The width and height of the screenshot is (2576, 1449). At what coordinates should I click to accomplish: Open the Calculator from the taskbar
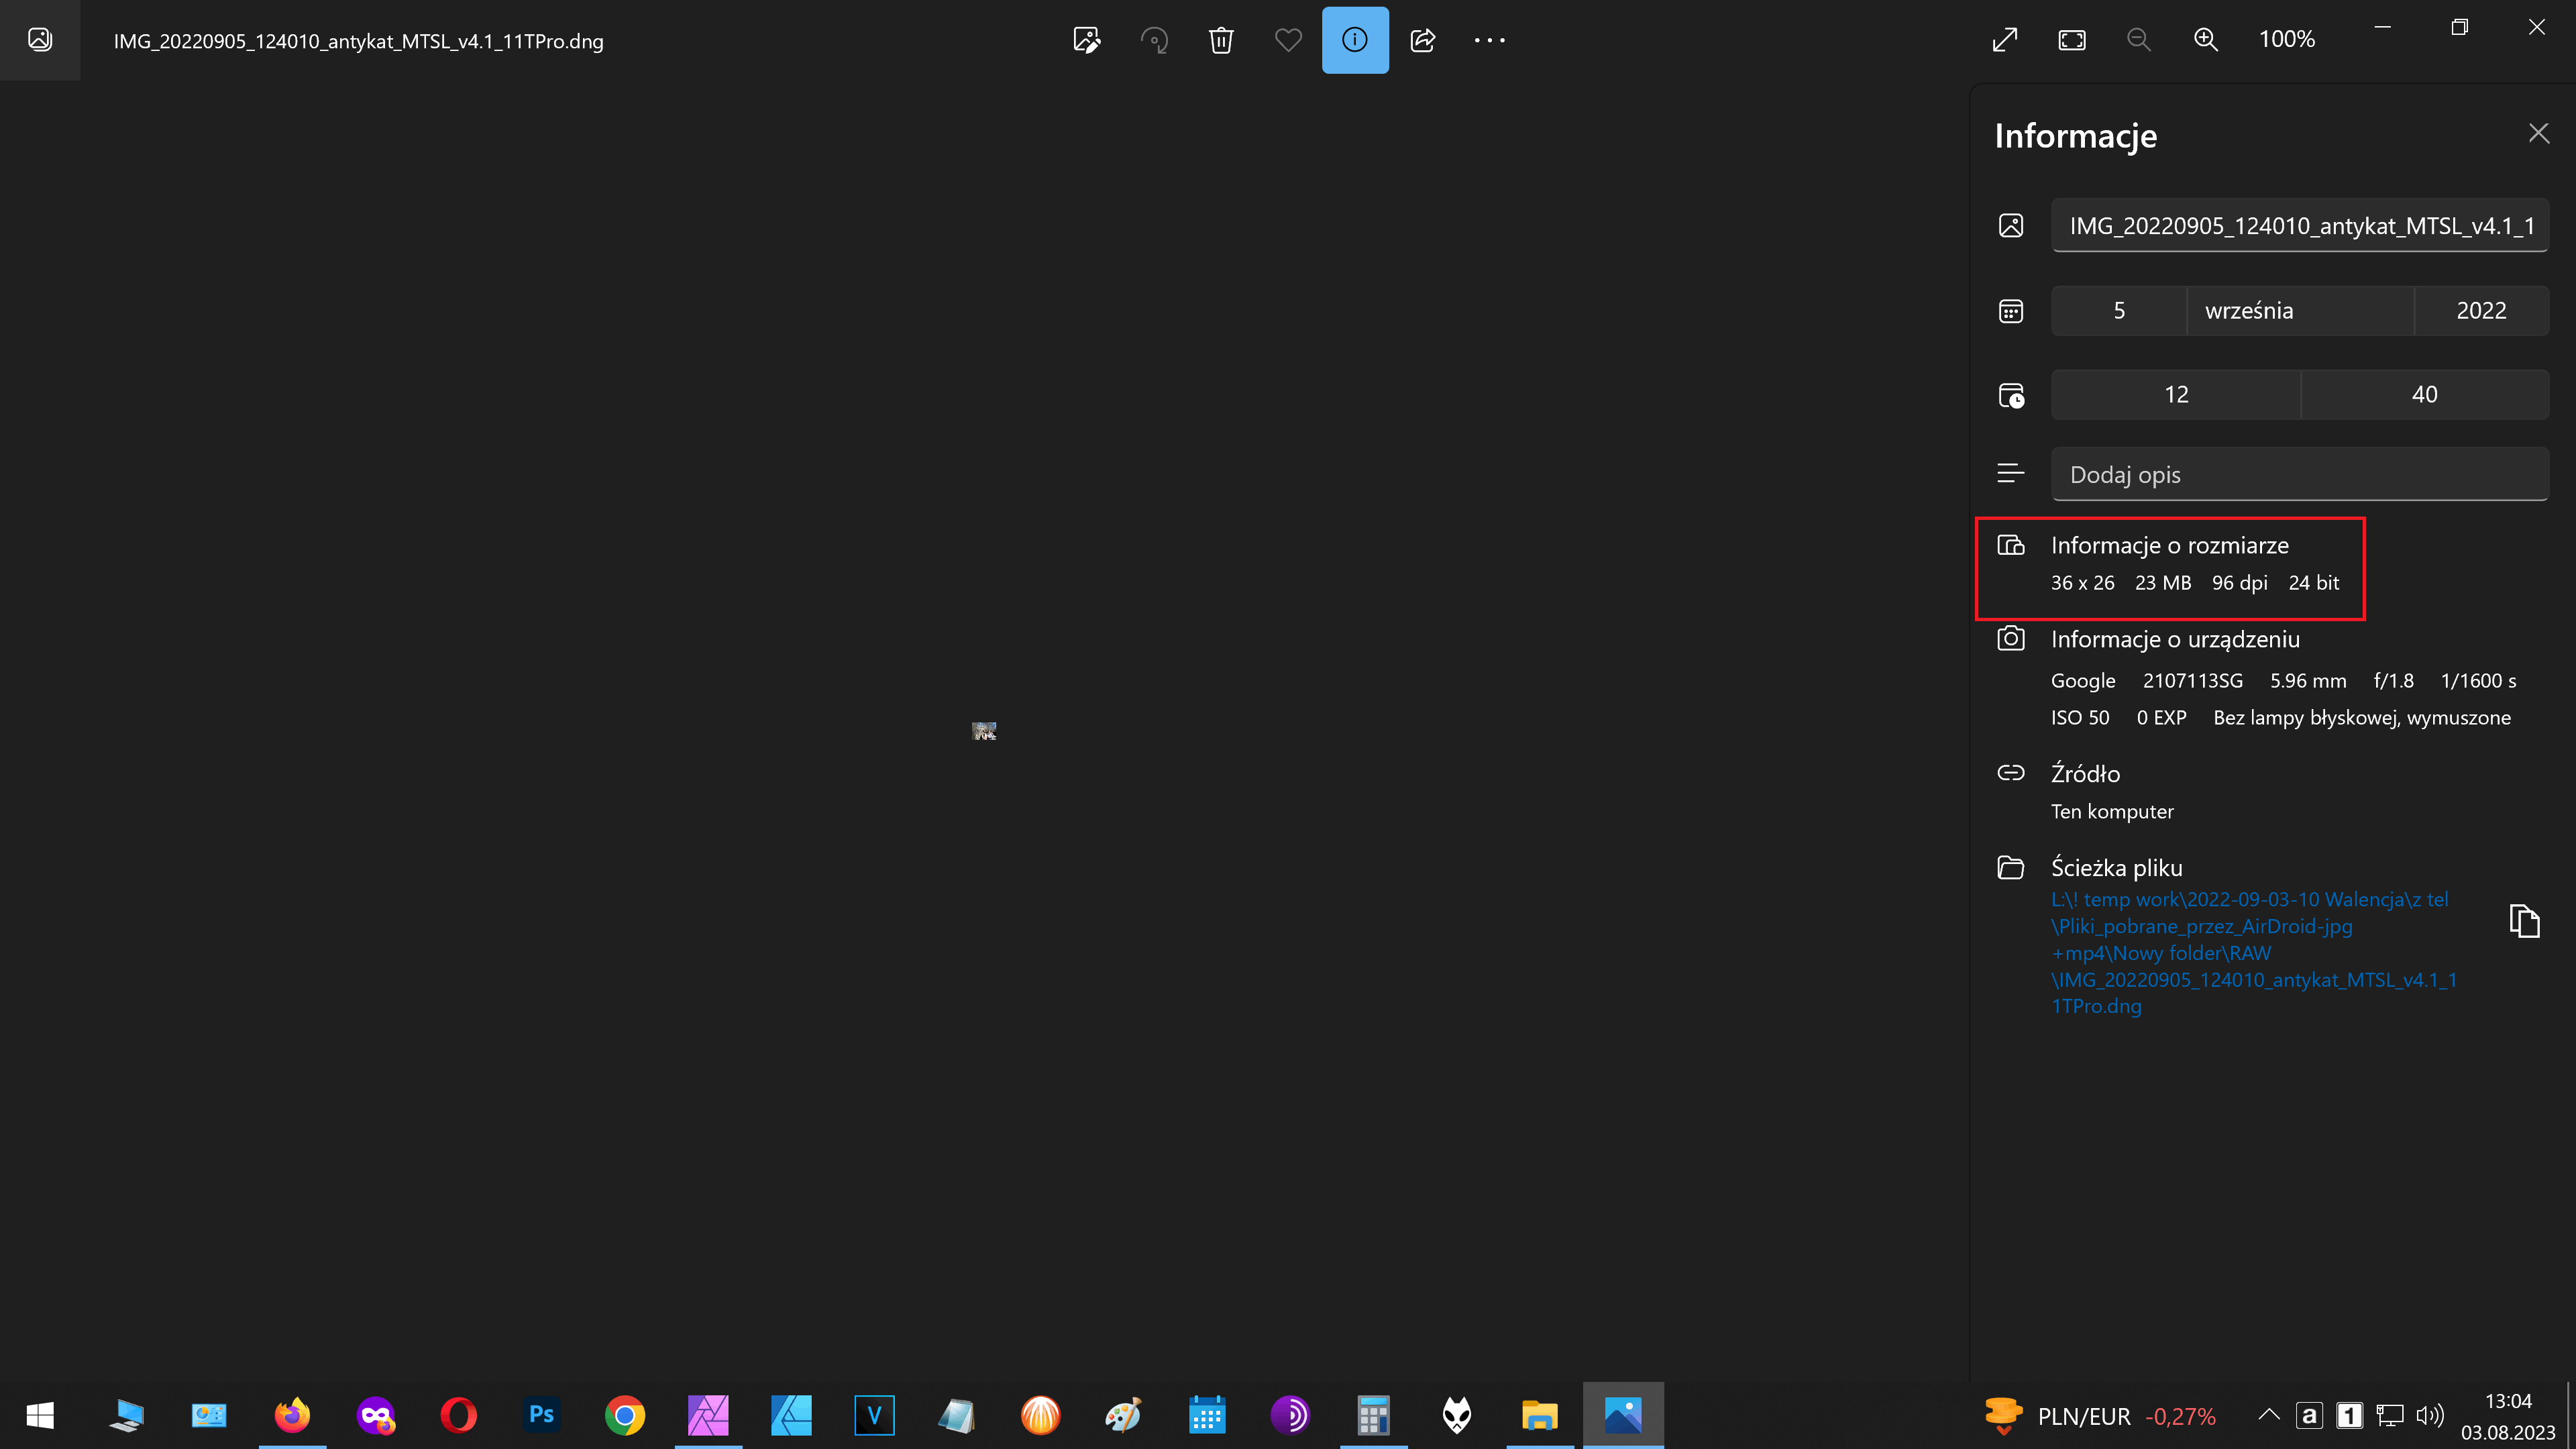[x=1373, y=1415]
